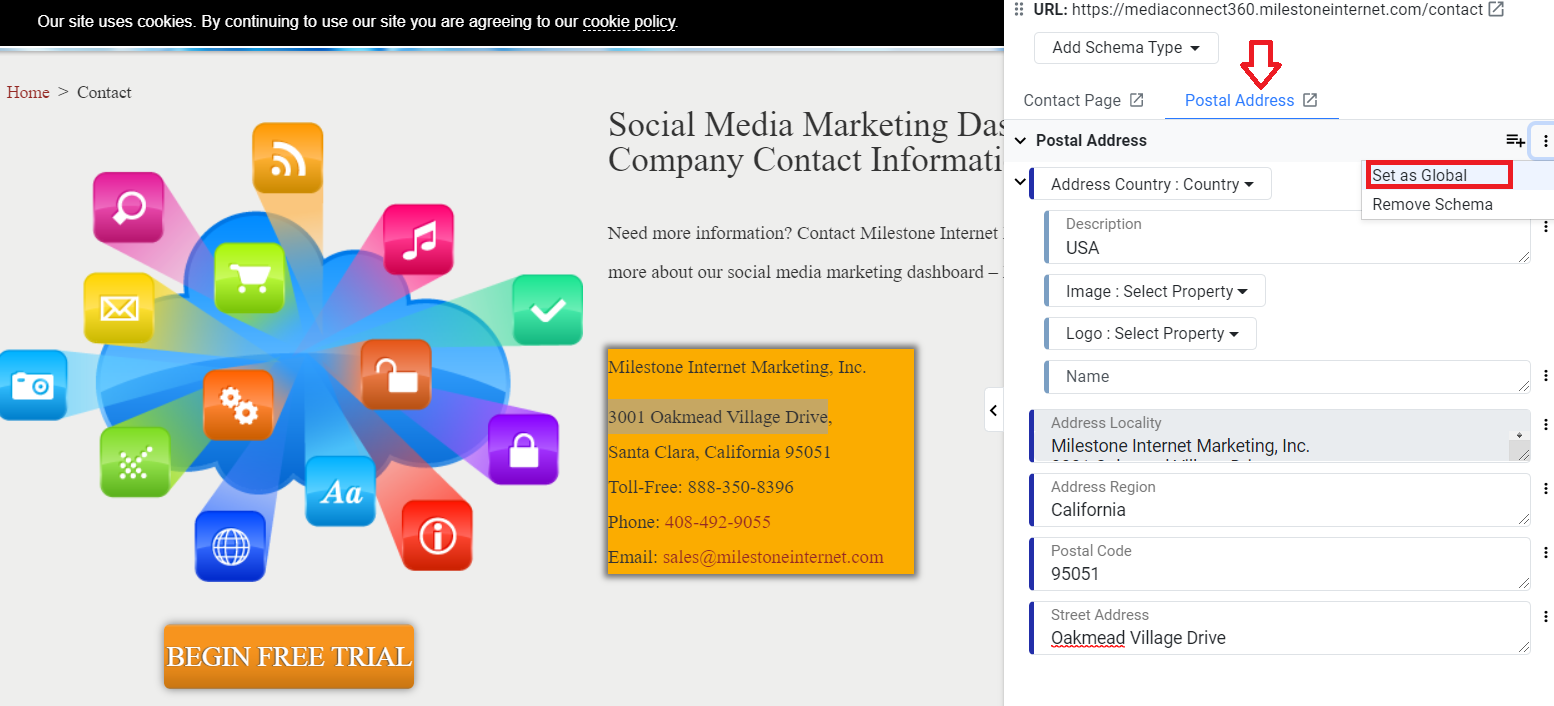Screen dimensions: 1554x706
Task: Click the red info icon
Action: pyautogui.click(x=437, y=535)
